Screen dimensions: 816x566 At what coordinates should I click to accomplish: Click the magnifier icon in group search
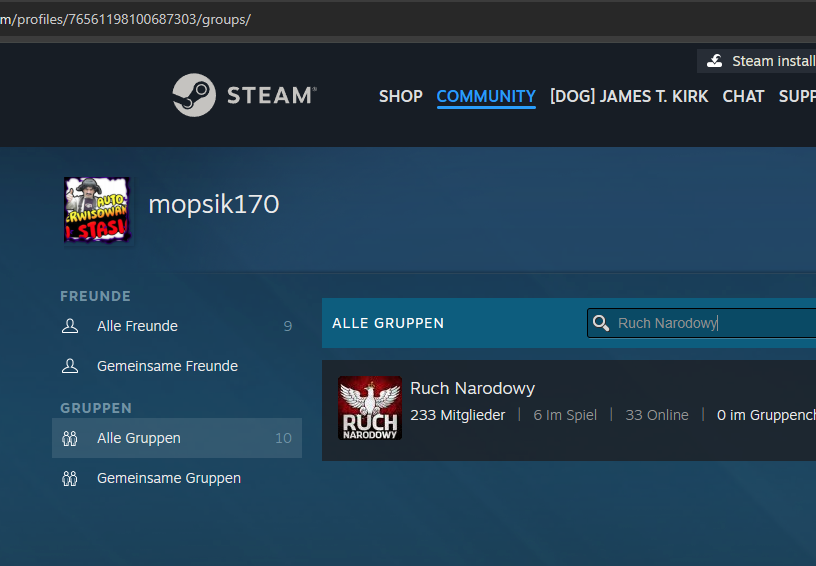tap(601, 323)
